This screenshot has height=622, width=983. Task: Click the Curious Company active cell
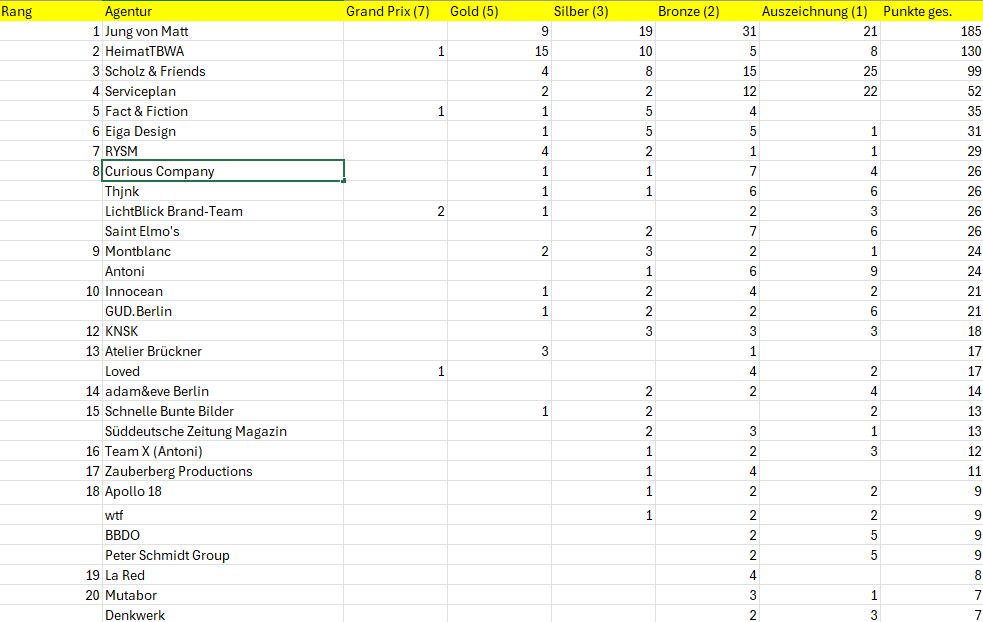[223, 171]
